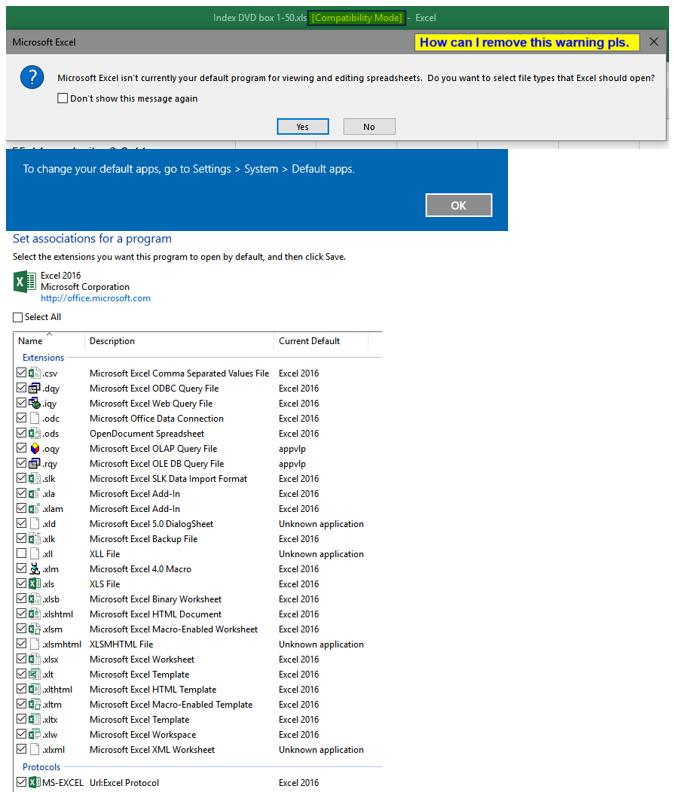
Task: Select the .csv file type icon
Action: pyautogui.click(x=34, y=373)
